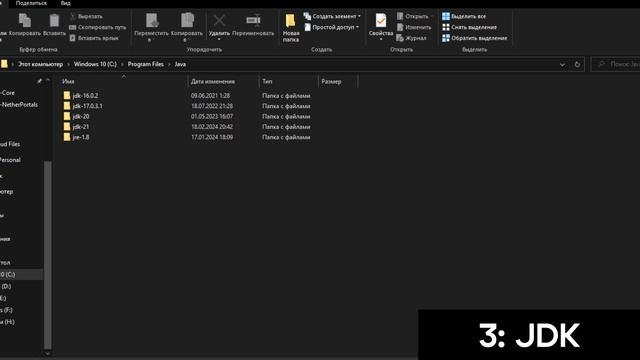Expand chevron after Этот компьютер breadcrumb

[x=68, y=64]
